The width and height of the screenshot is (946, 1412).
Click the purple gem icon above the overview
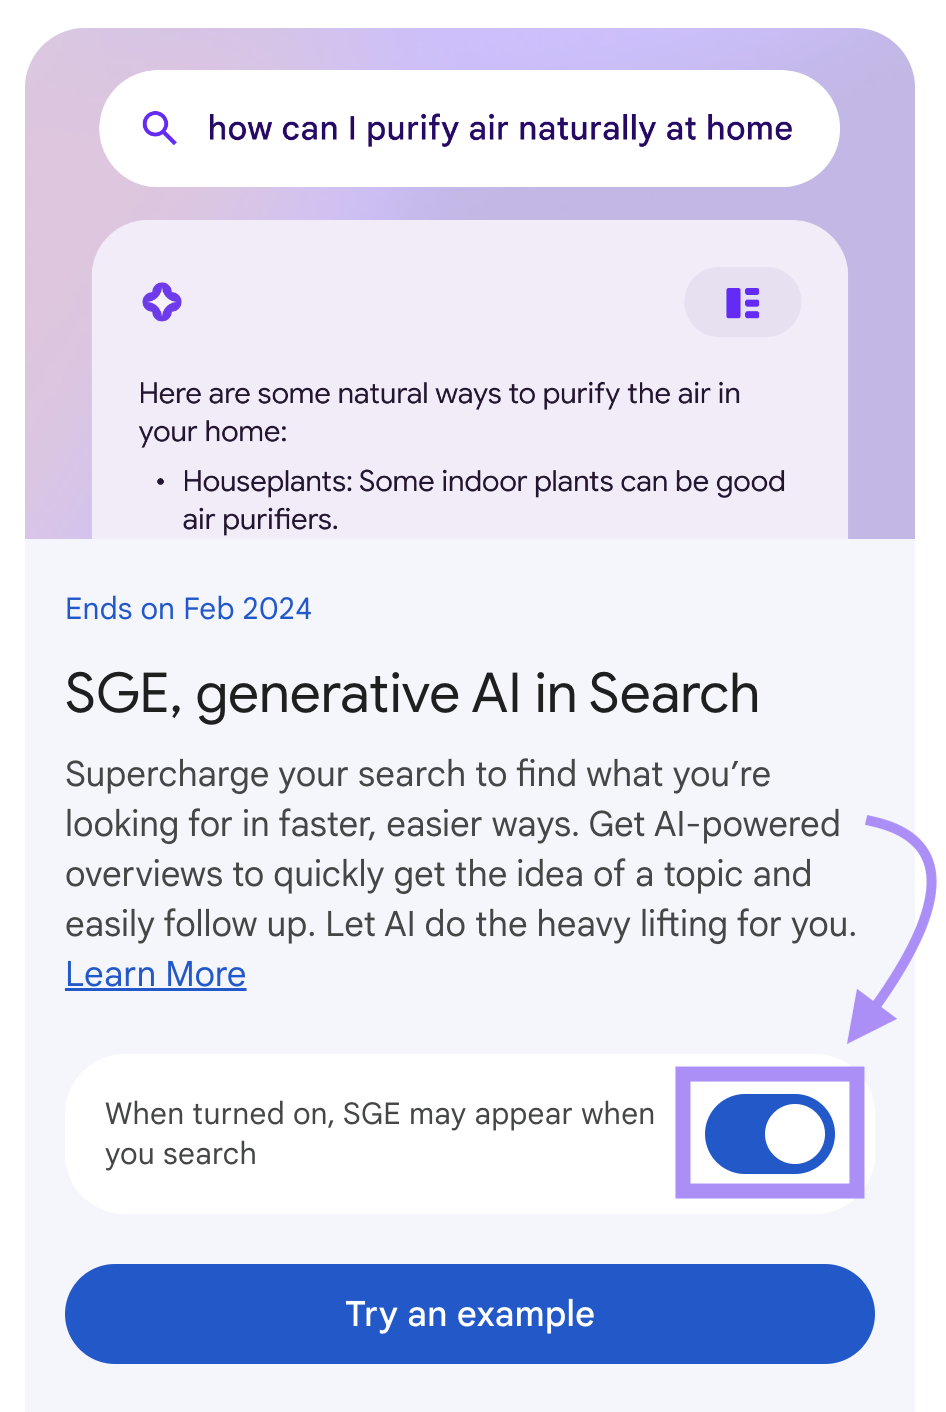point(162,302)
